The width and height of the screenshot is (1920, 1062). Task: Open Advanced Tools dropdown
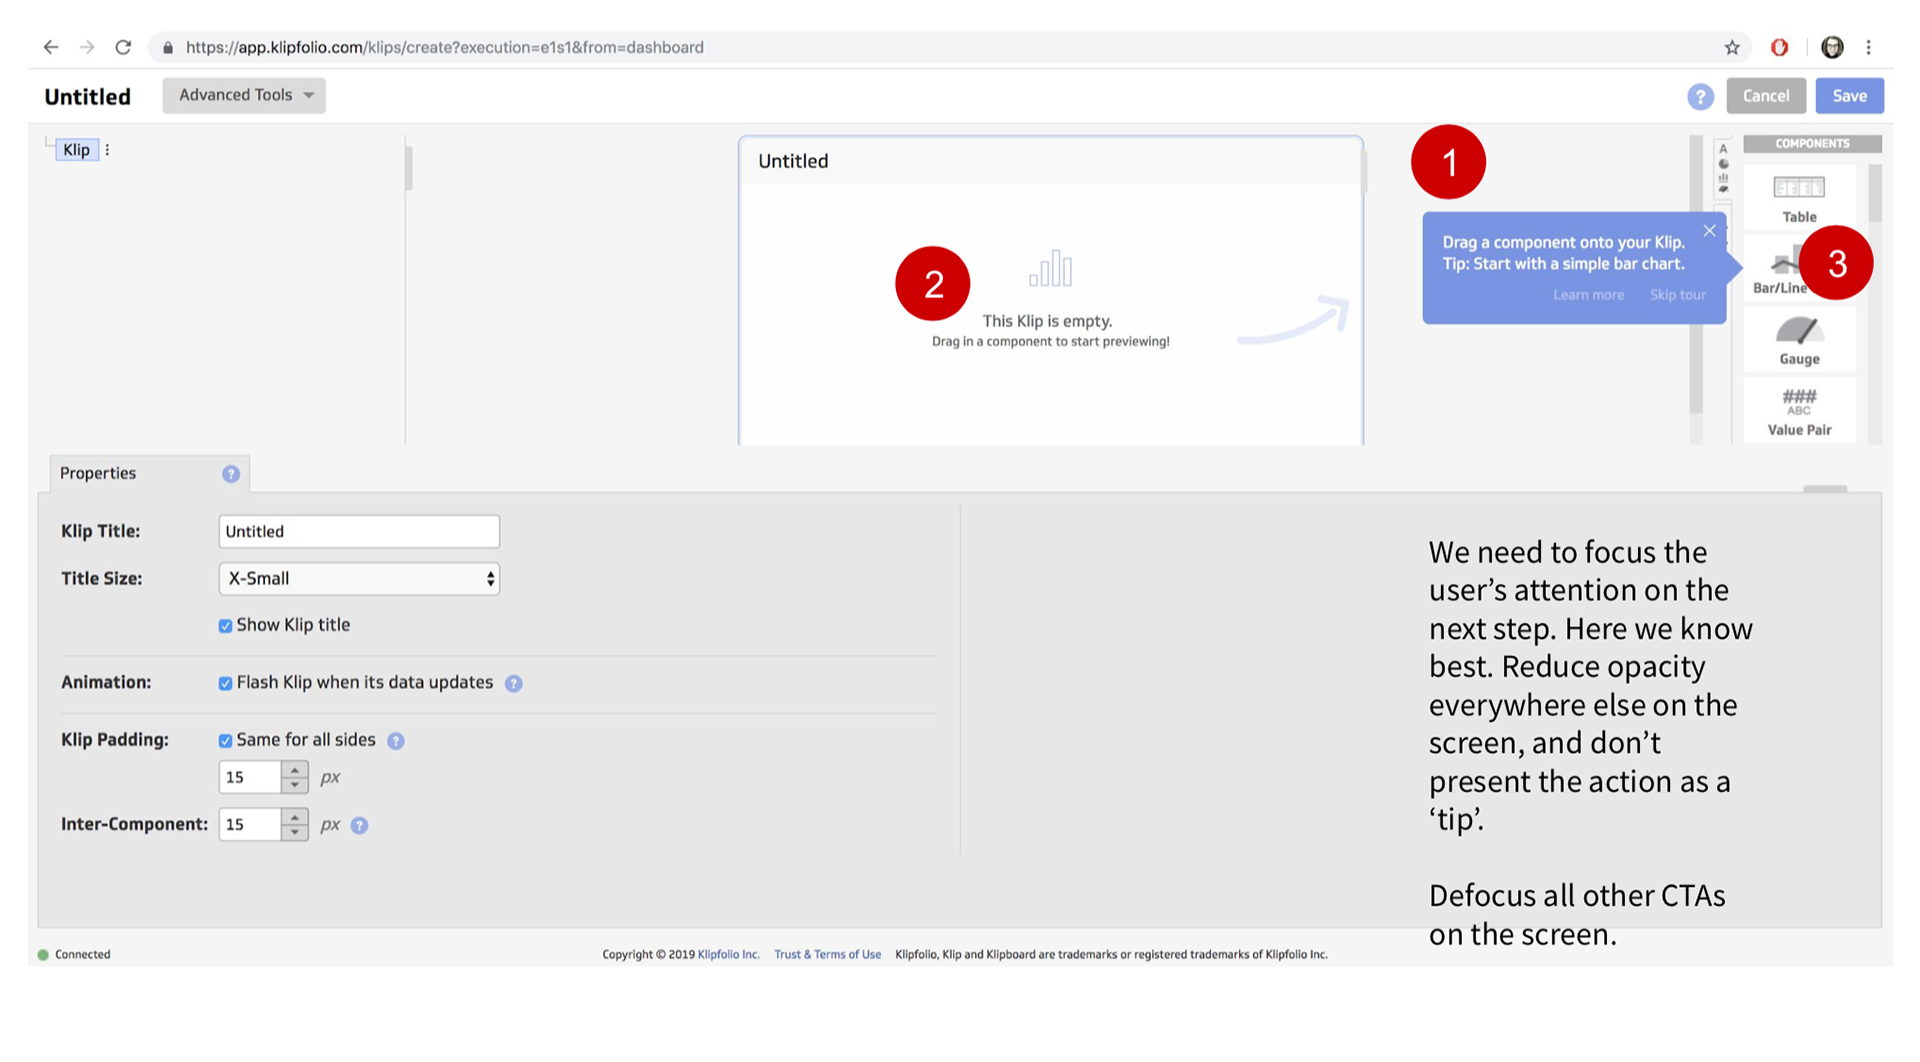pos(244,95)
